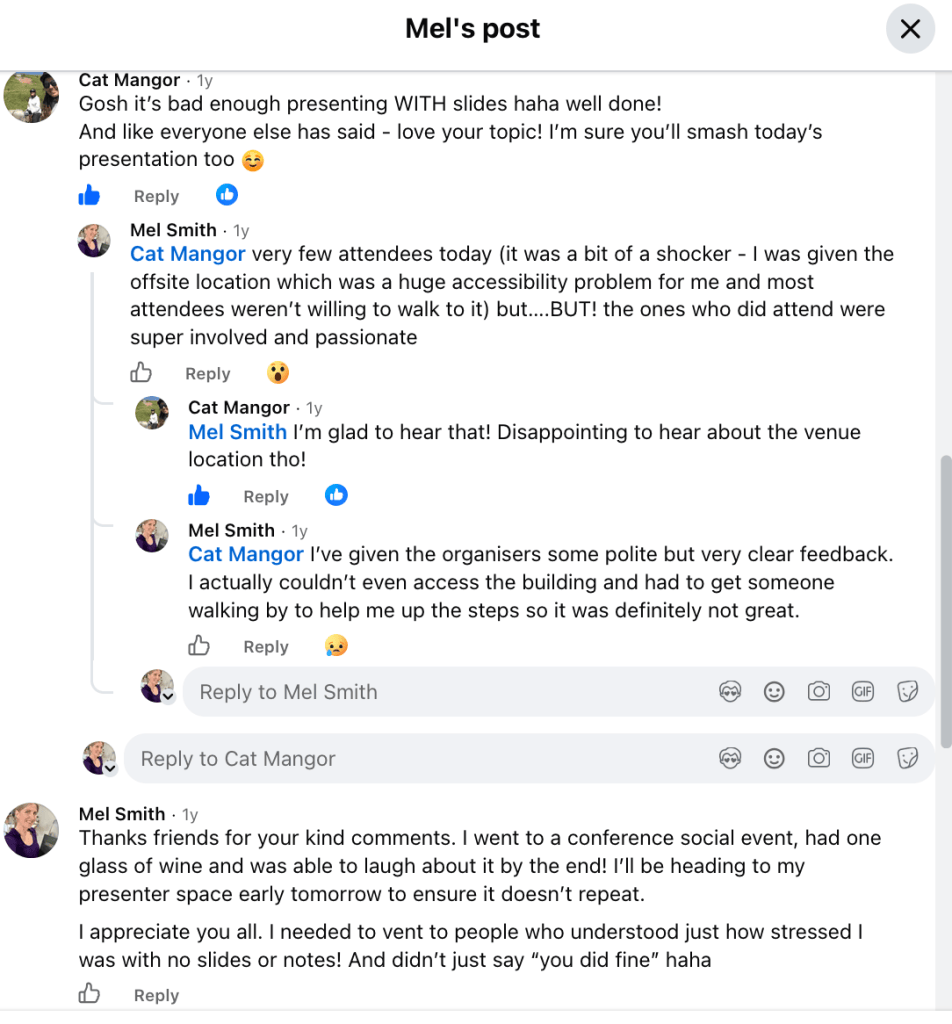Insert GIF in Reply to Mel Smith box

(863, 692)
